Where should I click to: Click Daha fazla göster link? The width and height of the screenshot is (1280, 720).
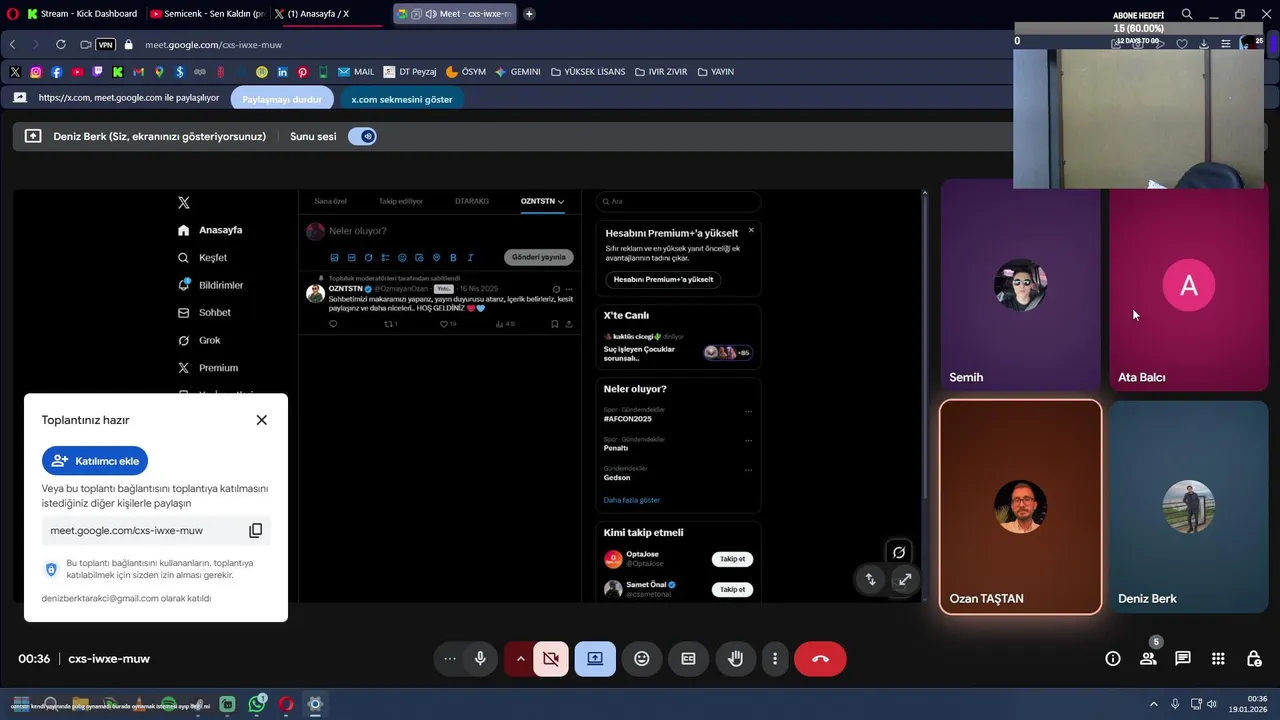(x=632, y=500)
